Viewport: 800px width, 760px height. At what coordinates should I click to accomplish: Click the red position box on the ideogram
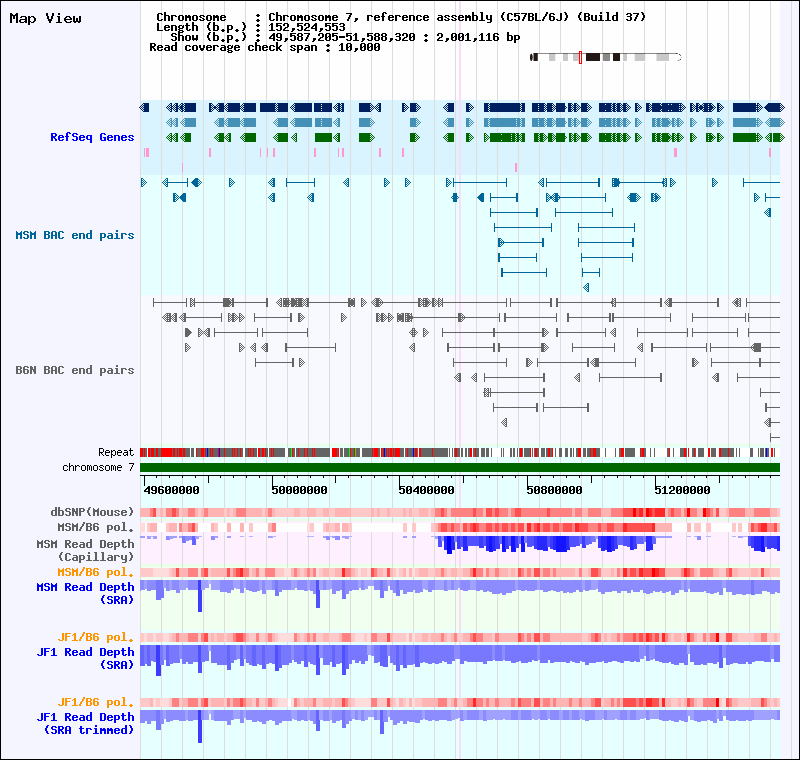581,57
